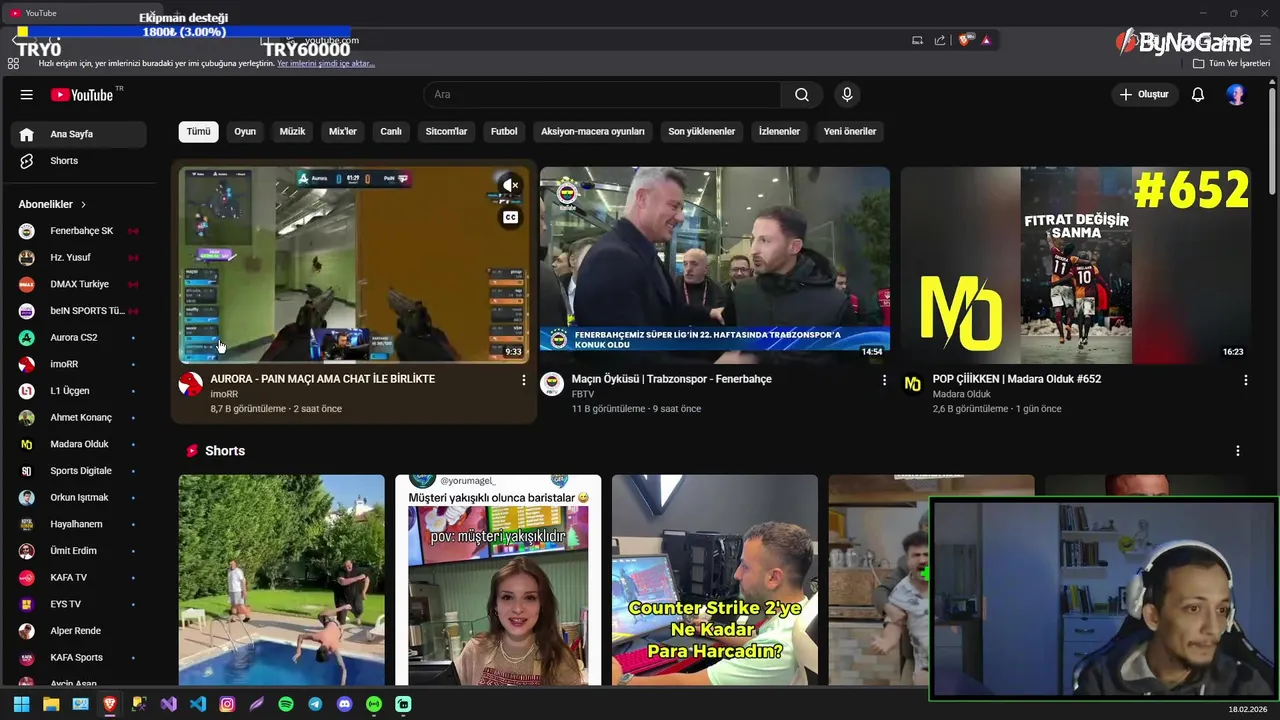Start voice search with the microphone icon

coord(847,95)
